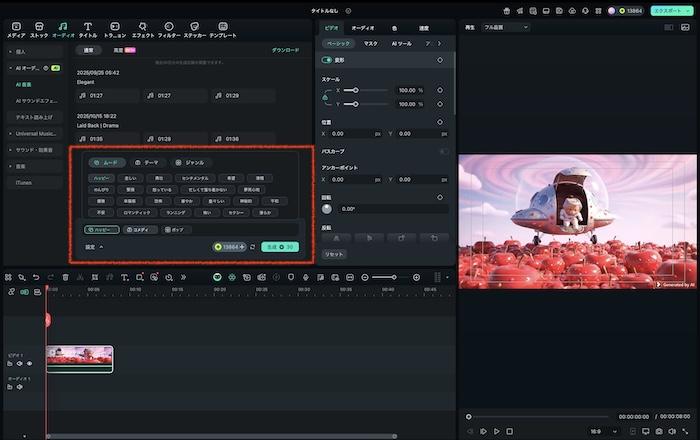The image size is (700, 440).
Task: Switch to the テーマ tab in music generator
Action: click(x=146, y=162)
